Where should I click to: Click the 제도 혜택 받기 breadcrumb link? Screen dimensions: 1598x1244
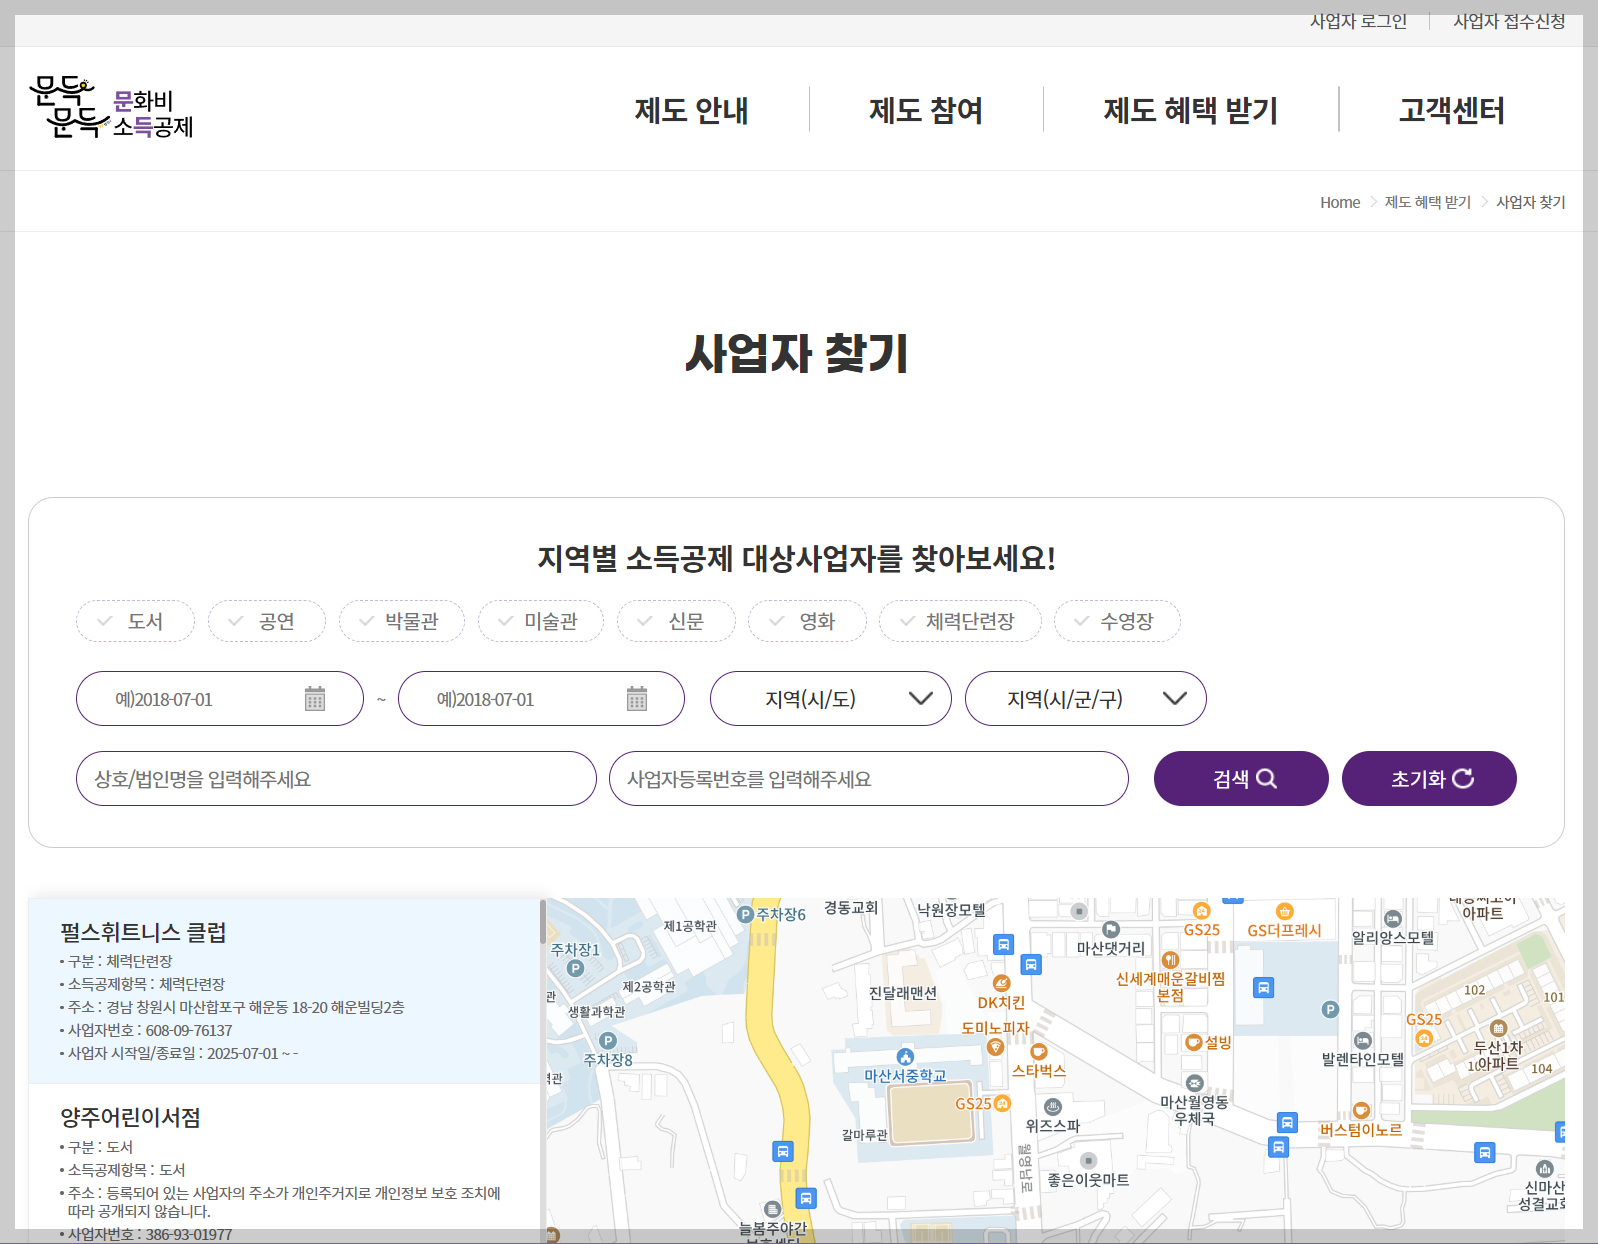tap(1428, 202)
